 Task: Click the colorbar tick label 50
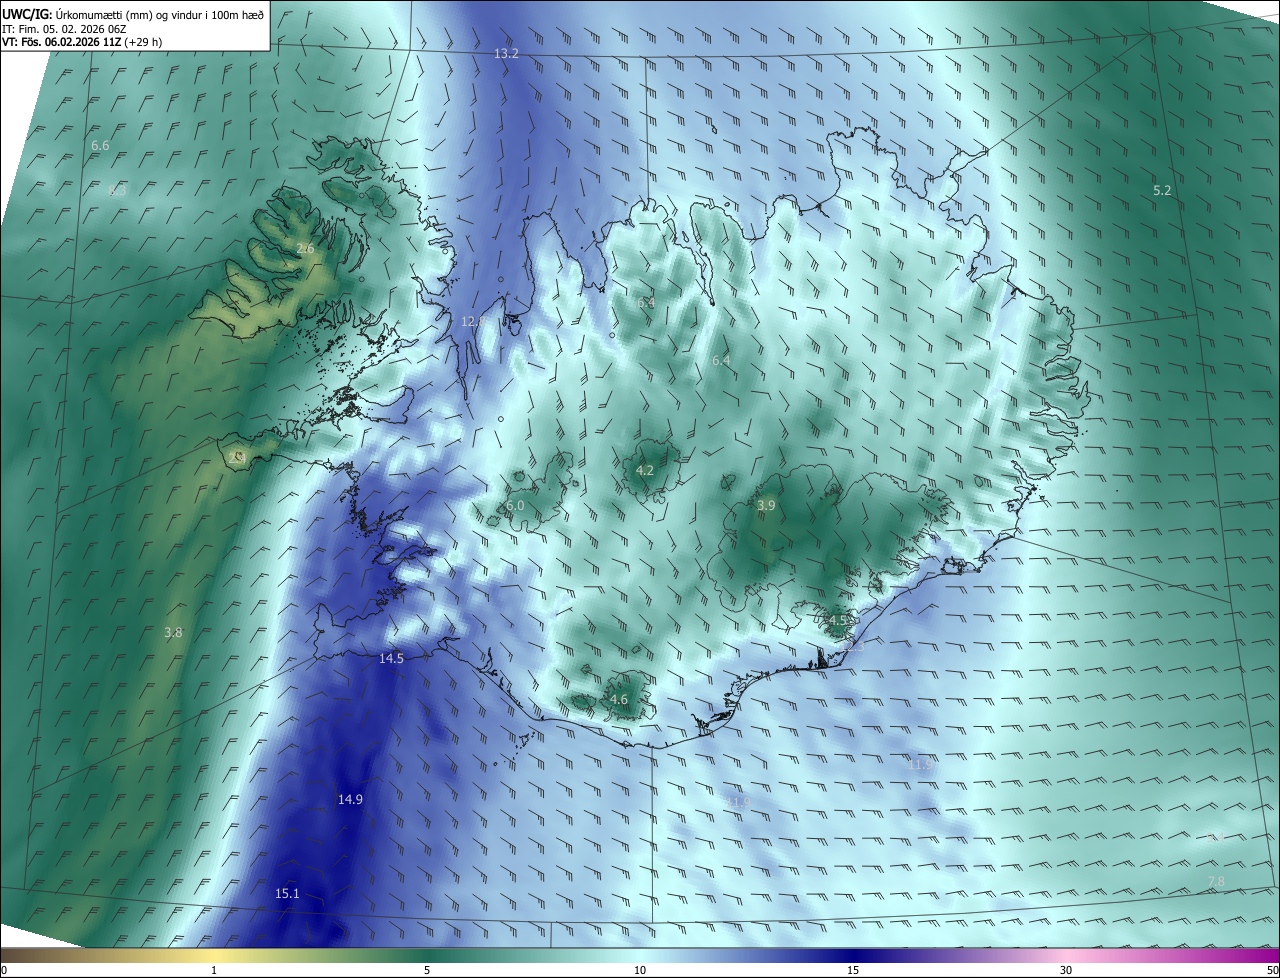[x=1272, y=970]
